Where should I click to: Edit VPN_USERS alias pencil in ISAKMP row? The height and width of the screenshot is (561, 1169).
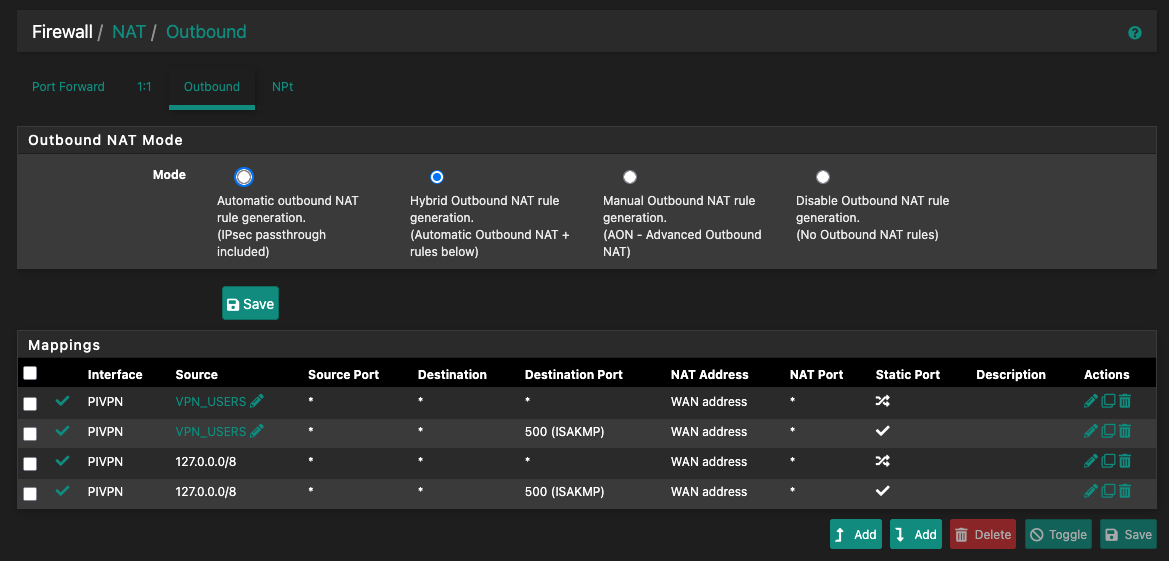(x=257, y=431)
